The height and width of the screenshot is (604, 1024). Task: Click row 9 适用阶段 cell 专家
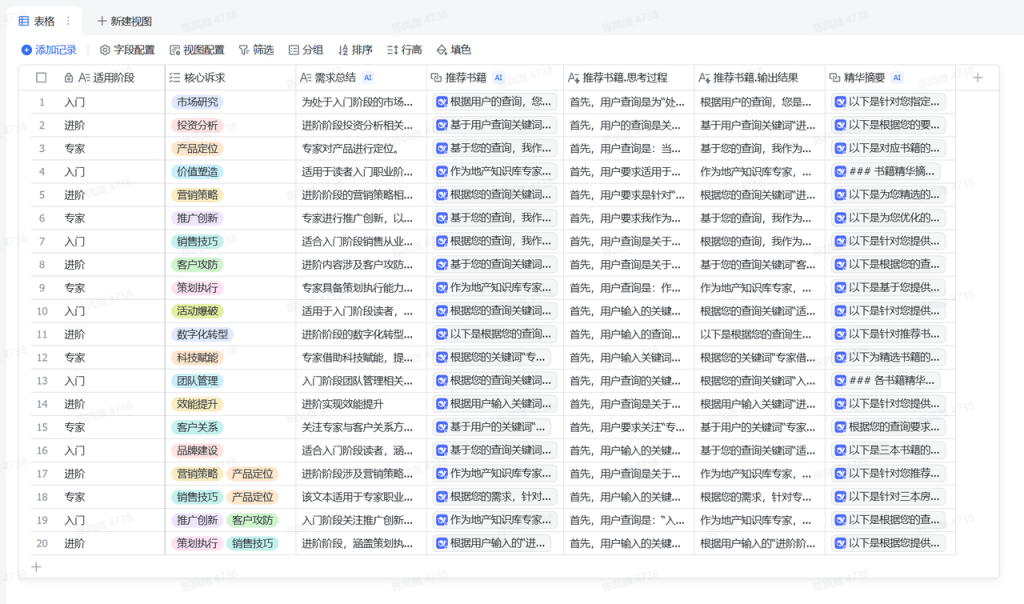coord(74,288)
